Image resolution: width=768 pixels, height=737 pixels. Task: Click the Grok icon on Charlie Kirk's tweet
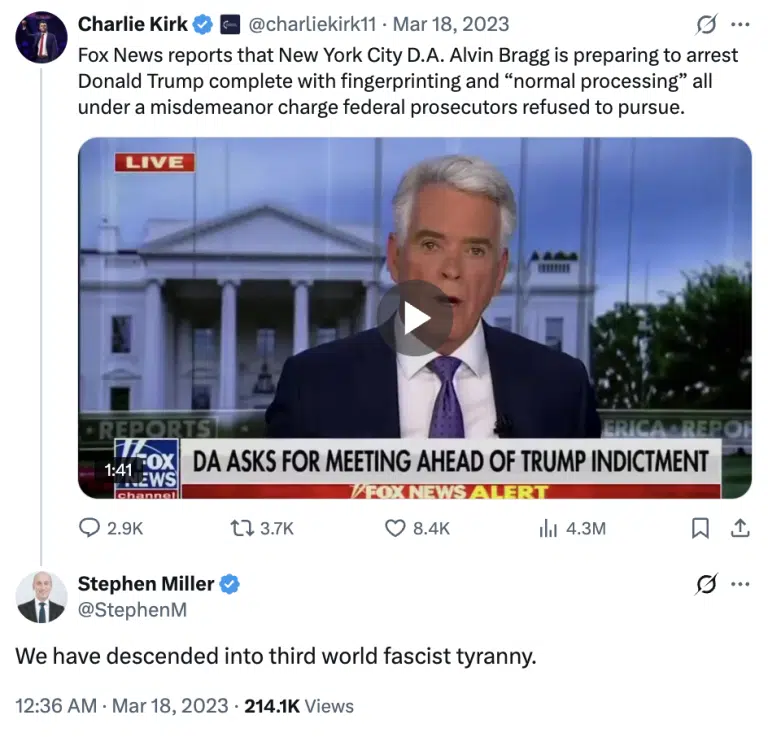pos(705,24)
